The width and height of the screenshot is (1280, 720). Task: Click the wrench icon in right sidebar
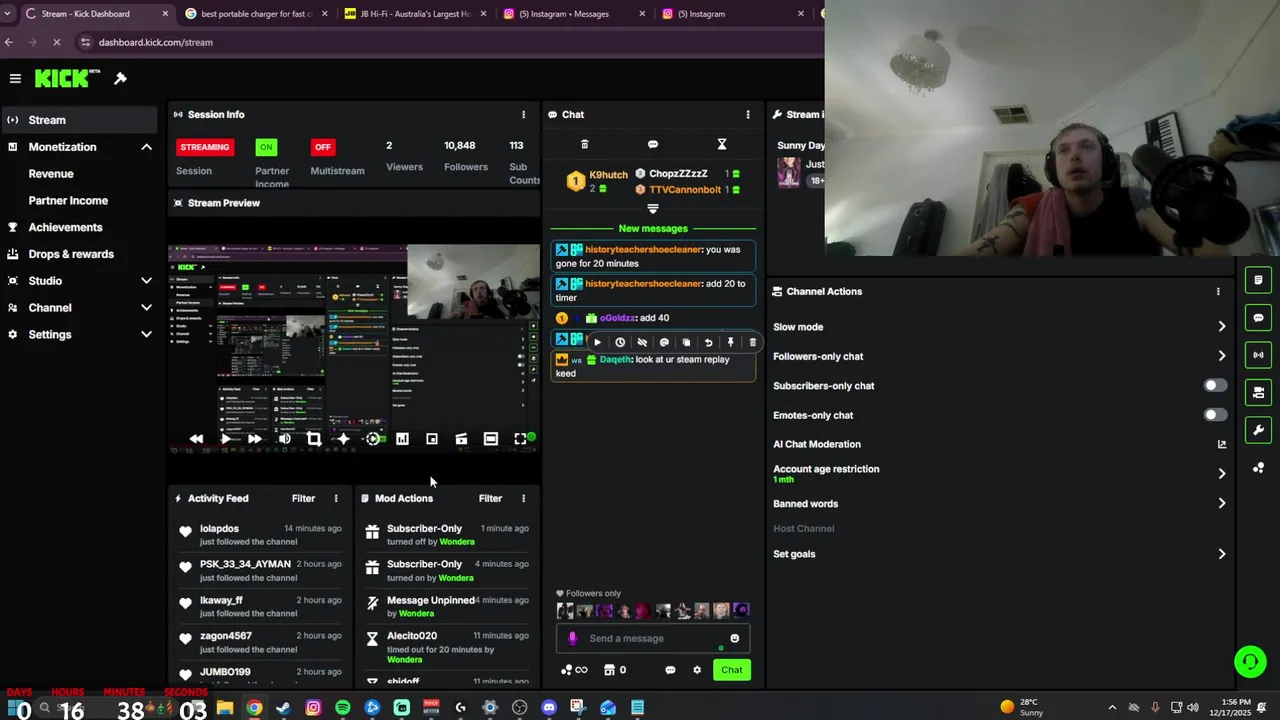point(1258,430)
